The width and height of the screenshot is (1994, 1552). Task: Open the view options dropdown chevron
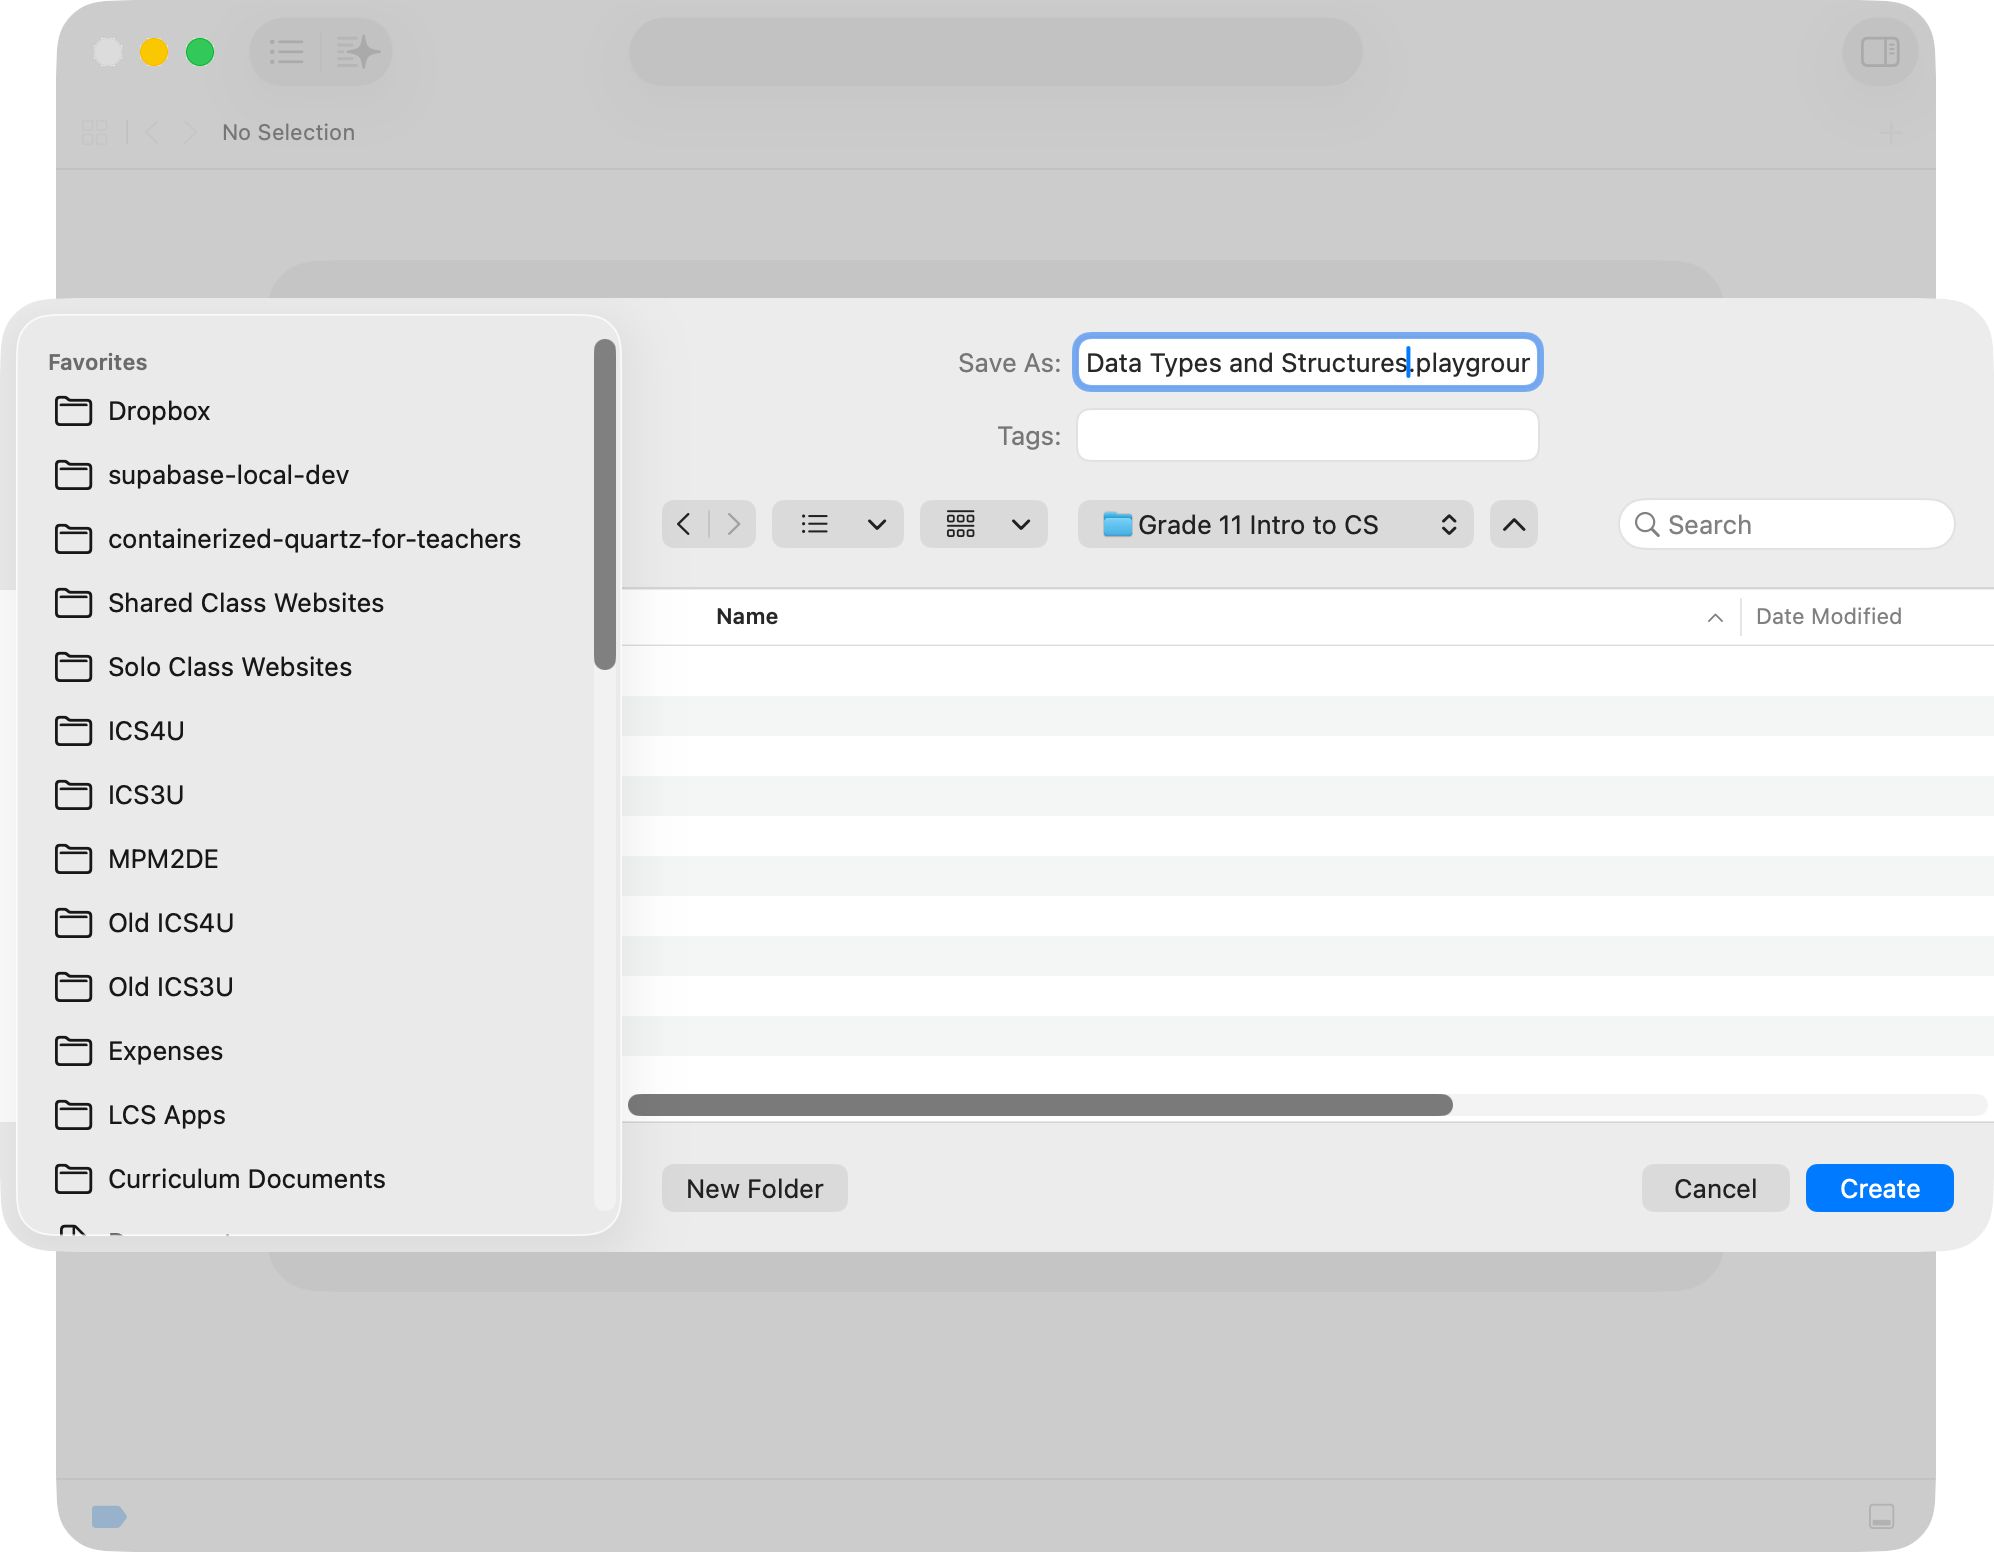tap(877, 524)
